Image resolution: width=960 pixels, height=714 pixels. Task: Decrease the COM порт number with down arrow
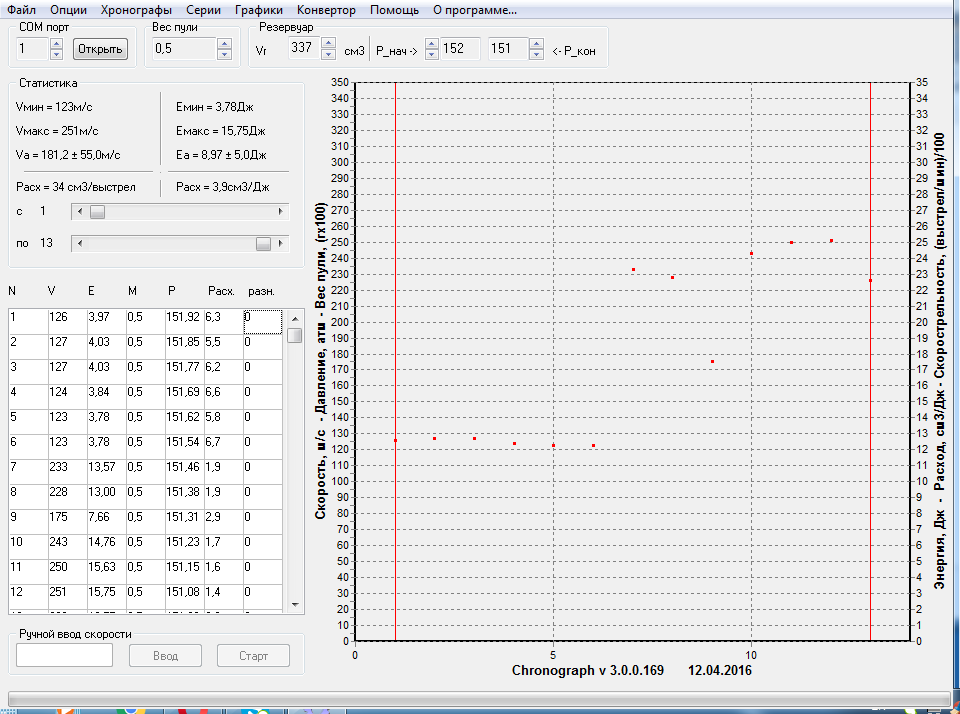click(x=56, y=54)
